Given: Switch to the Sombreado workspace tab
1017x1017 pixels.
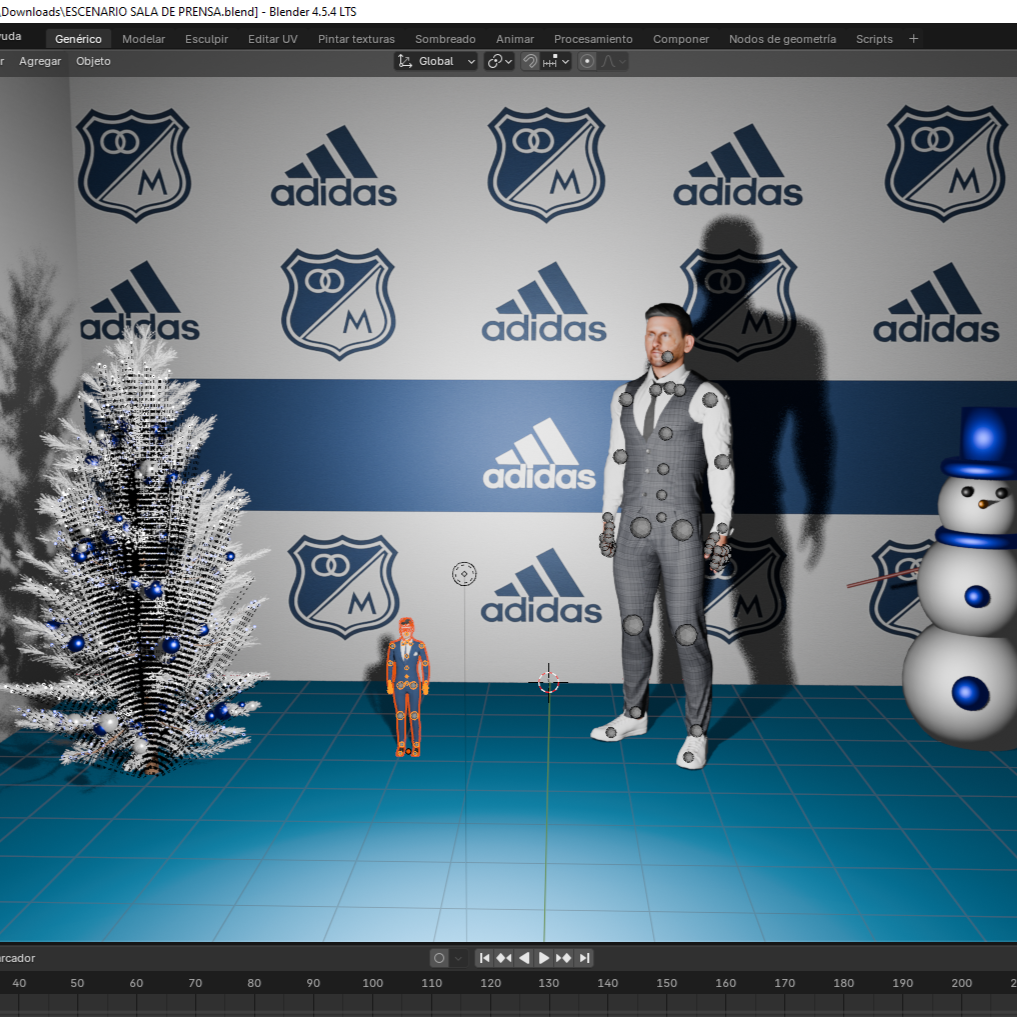Looking at the screenshot, I should [x=445, y=39].
